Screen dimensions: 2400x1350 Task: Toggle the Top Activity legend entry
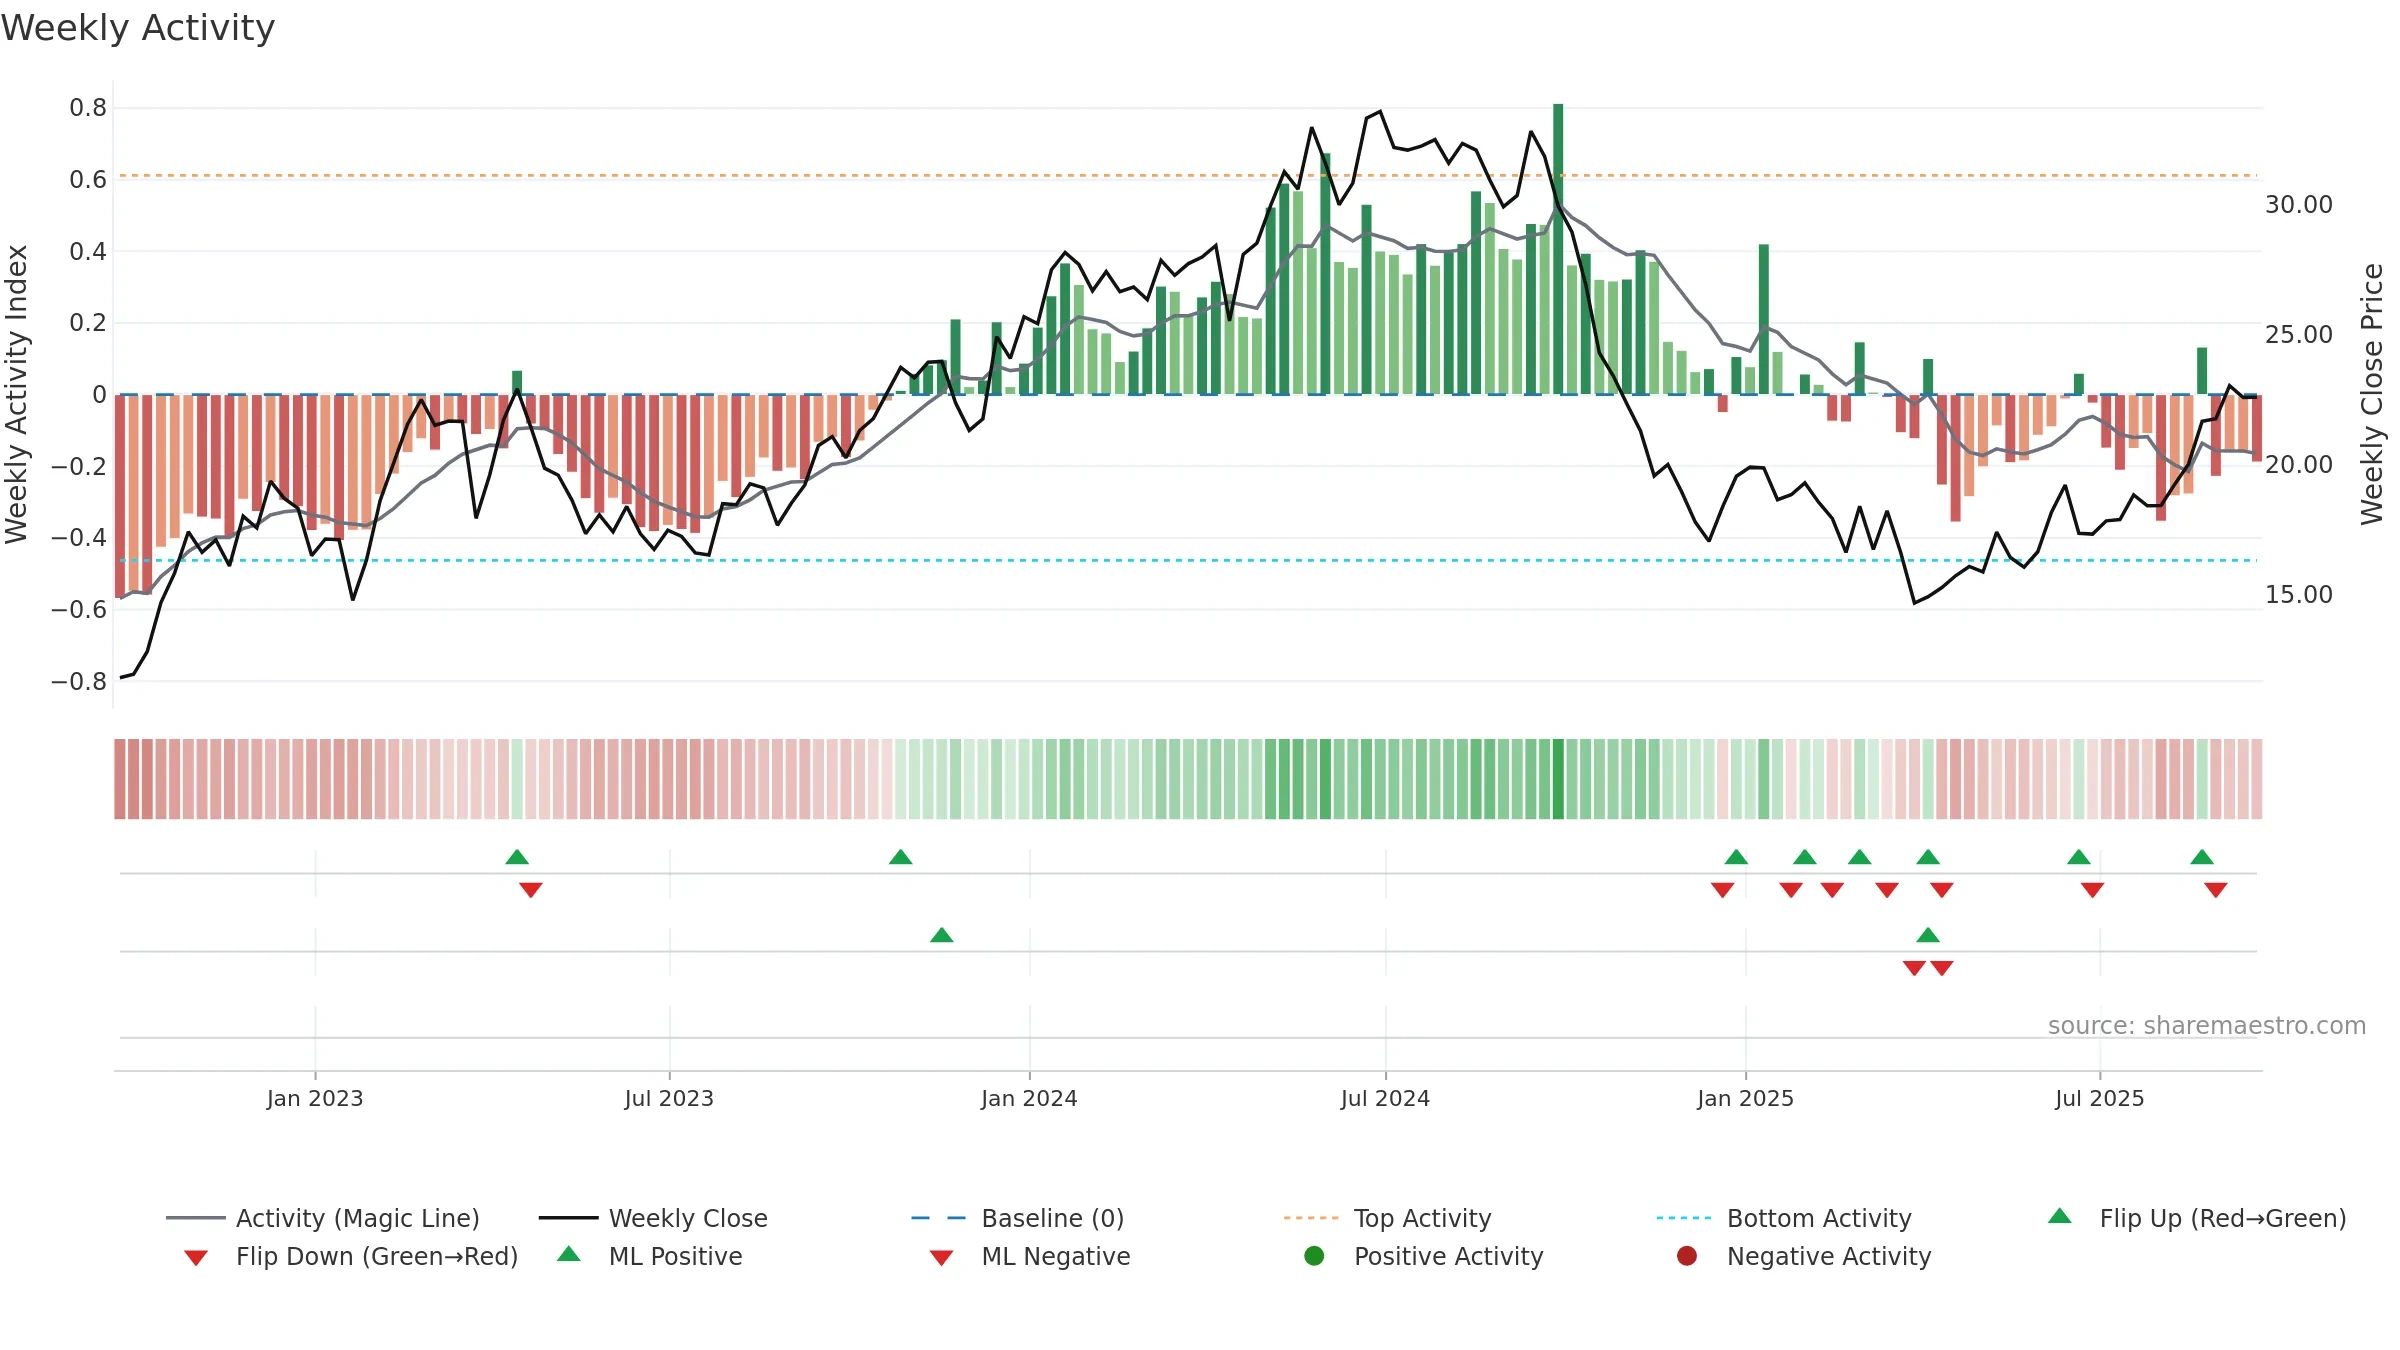click(1387, 1218)
